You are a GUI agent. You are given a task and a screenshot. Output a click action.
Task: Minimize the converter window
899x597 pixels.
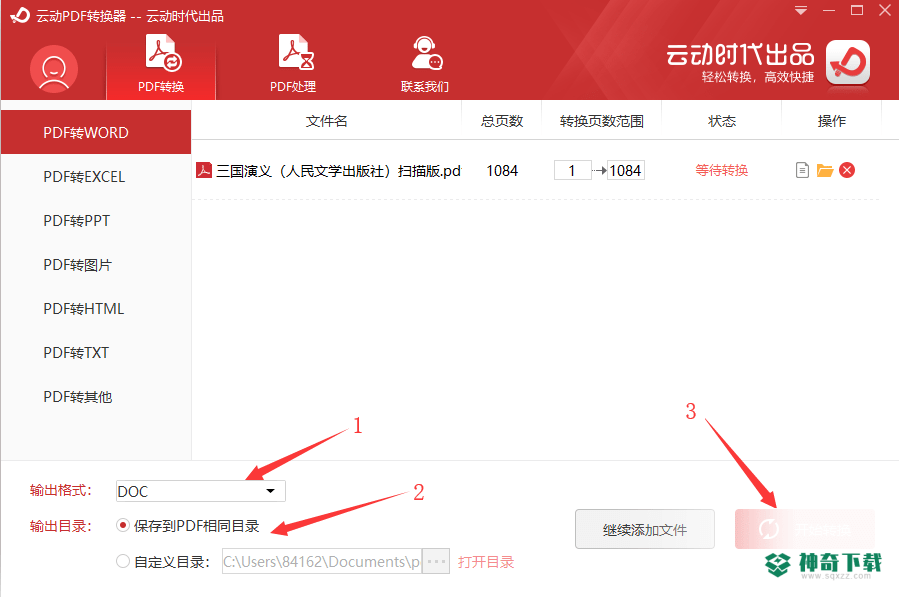click(829, 10)
